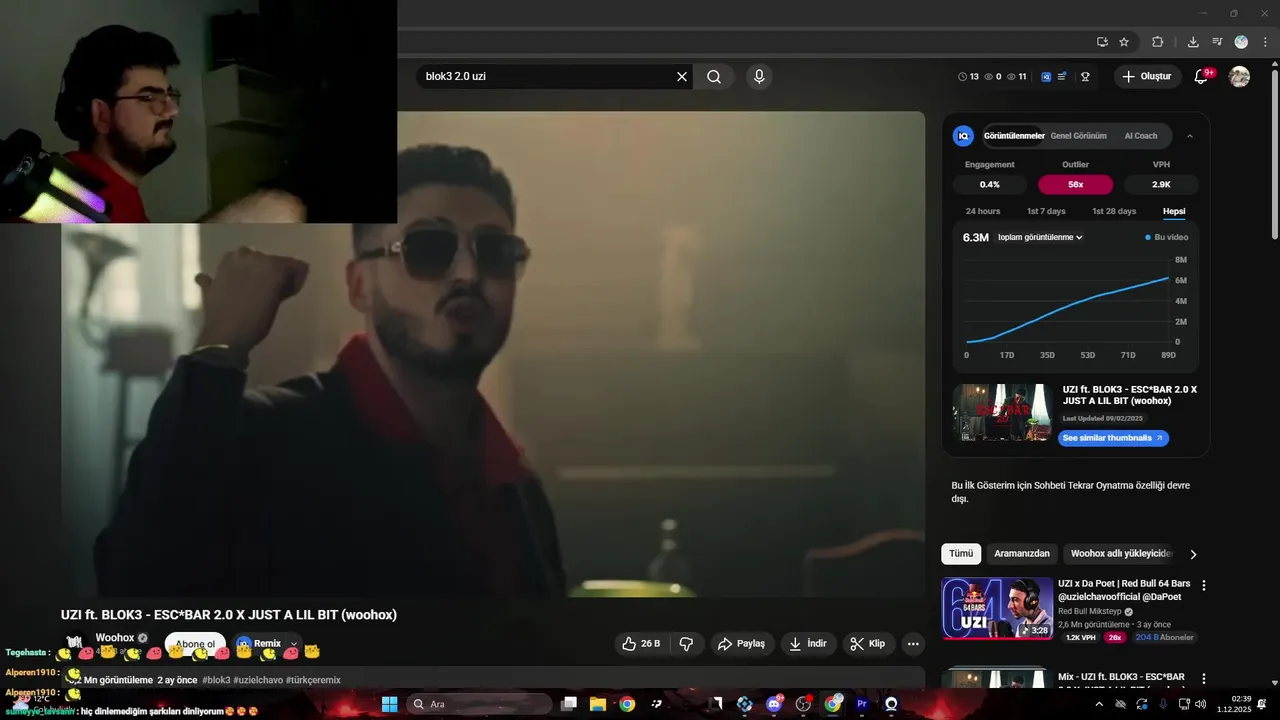Open Chrome three-dot menu
1280x720 pixels.
pyautogui.click(x=1265, y=42)
